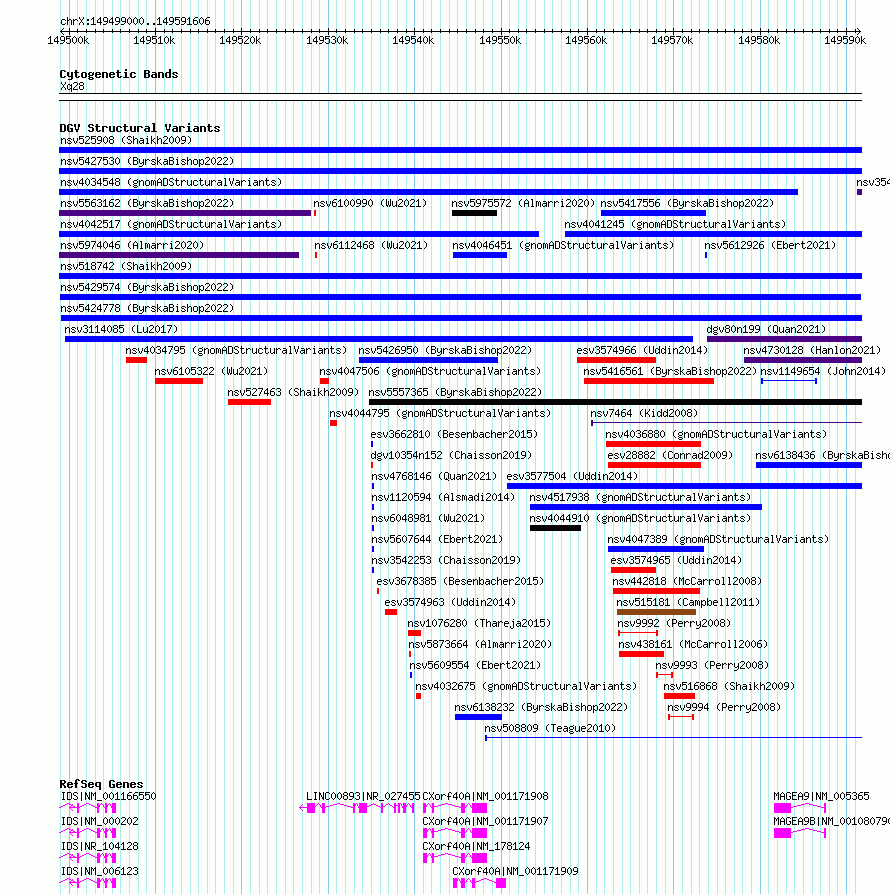
Task: Click nsv7464 (Kidd2008) label
Action: [x=644, y=413]
